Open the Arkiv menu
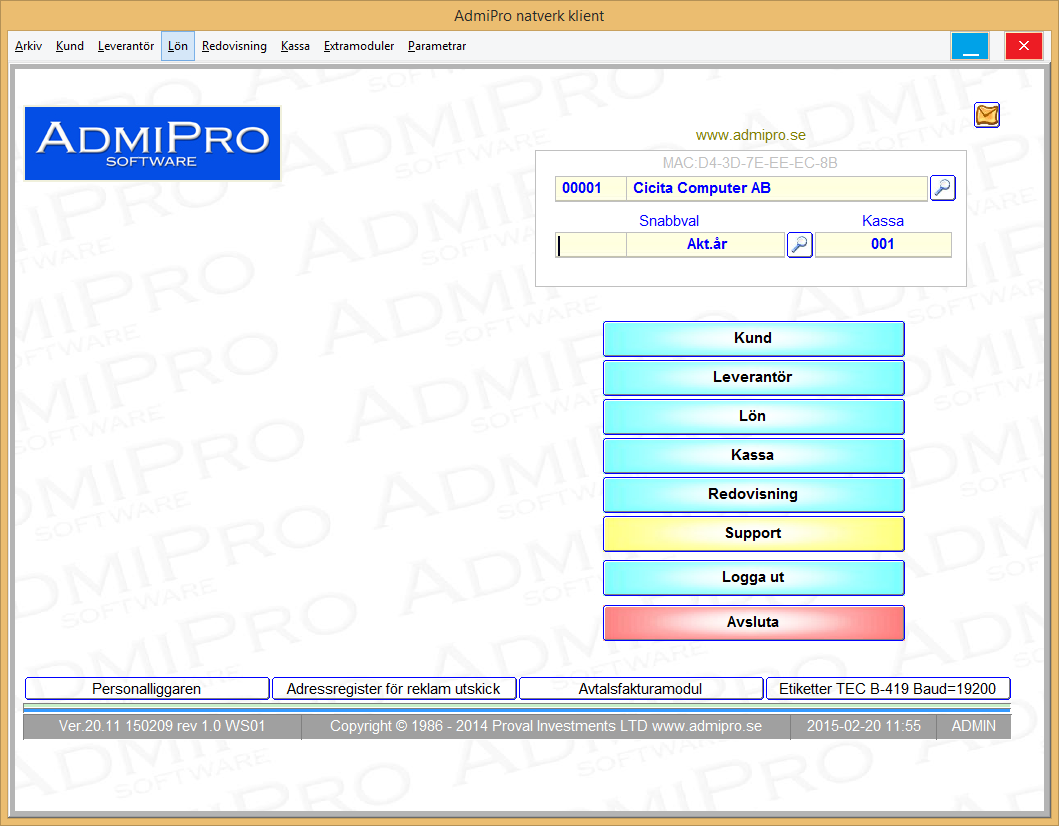Image resolution: width=1059 pixels, height=826 pixels. 28,46
